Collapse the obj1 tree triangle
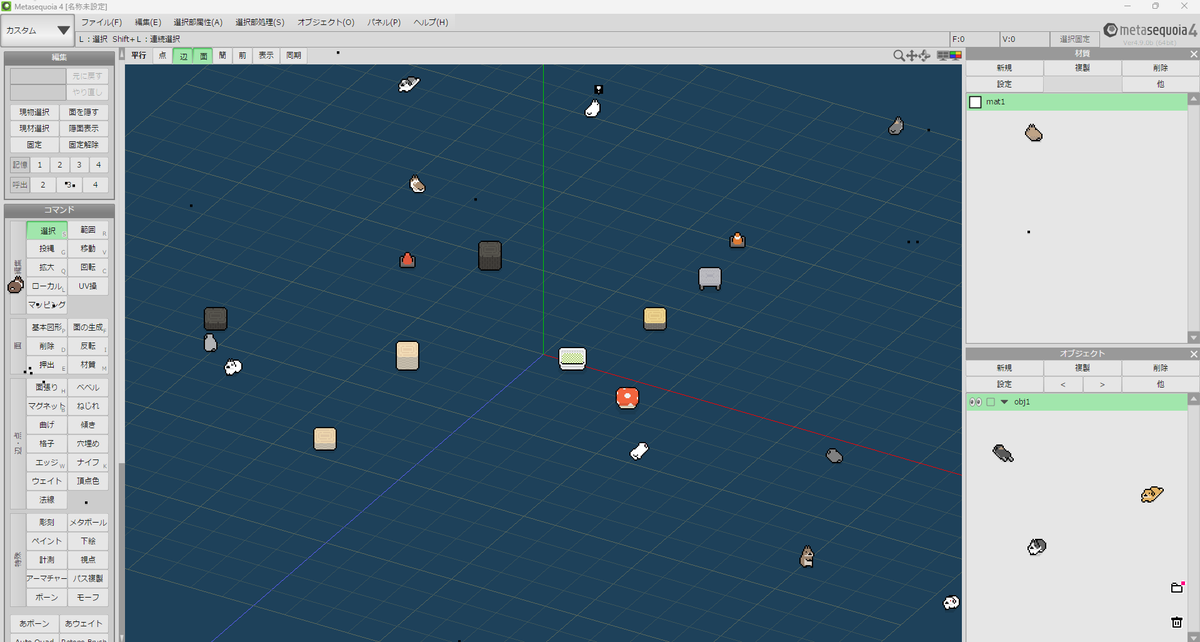1200x642 pixels. (x=1004, y=402)
